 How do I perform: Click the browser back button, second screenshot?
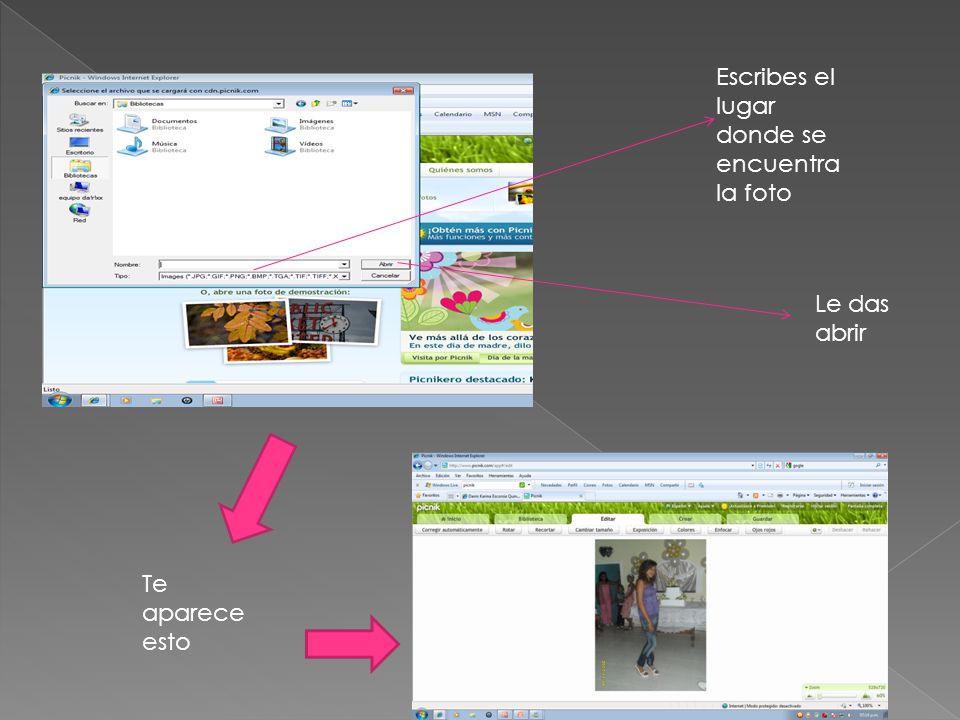click(418, 465)
